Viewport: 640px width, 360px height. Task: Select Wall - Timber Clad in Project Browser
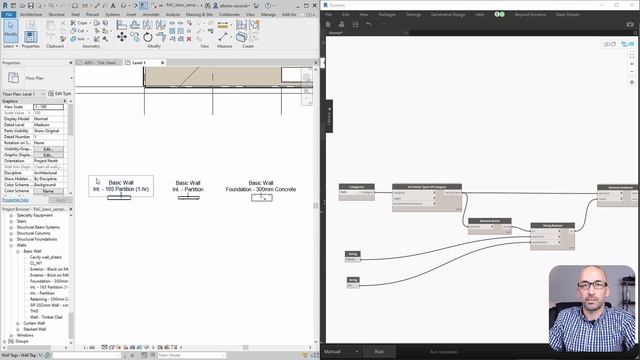tap(46, 317)
